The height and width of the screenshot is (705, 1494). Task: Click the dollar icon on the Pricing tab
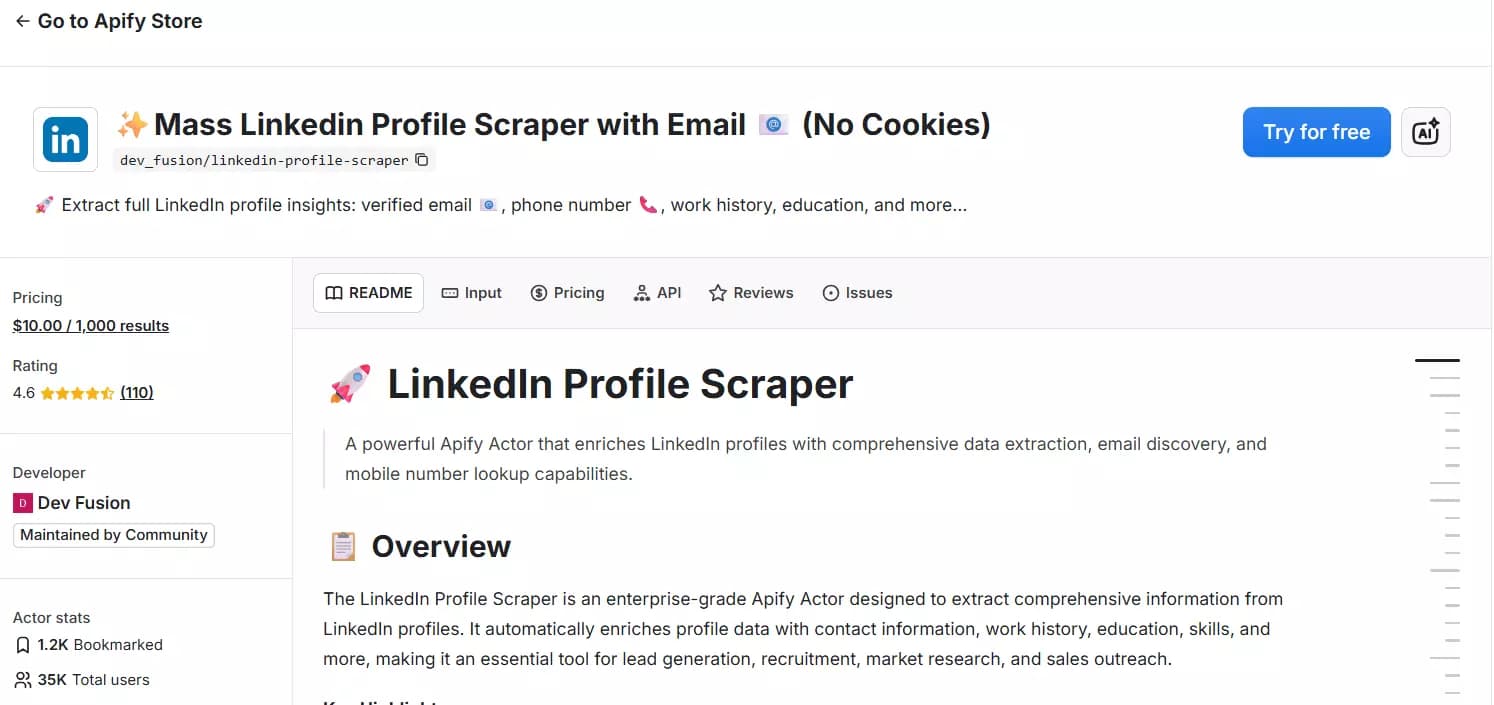[541, 292]
